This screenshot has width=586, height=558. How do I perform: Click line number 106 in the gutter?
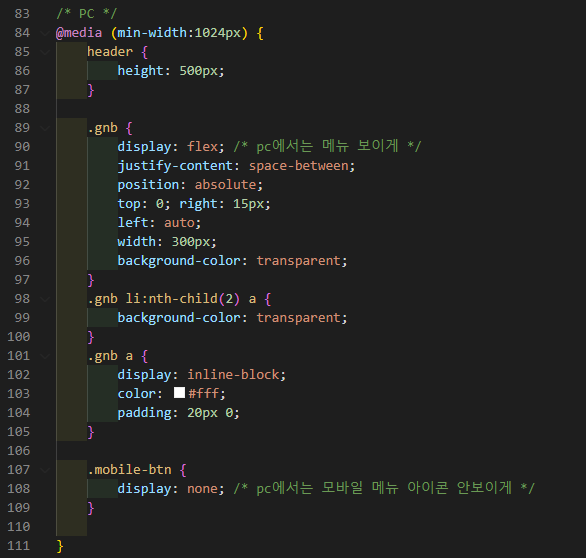[19, 451]
